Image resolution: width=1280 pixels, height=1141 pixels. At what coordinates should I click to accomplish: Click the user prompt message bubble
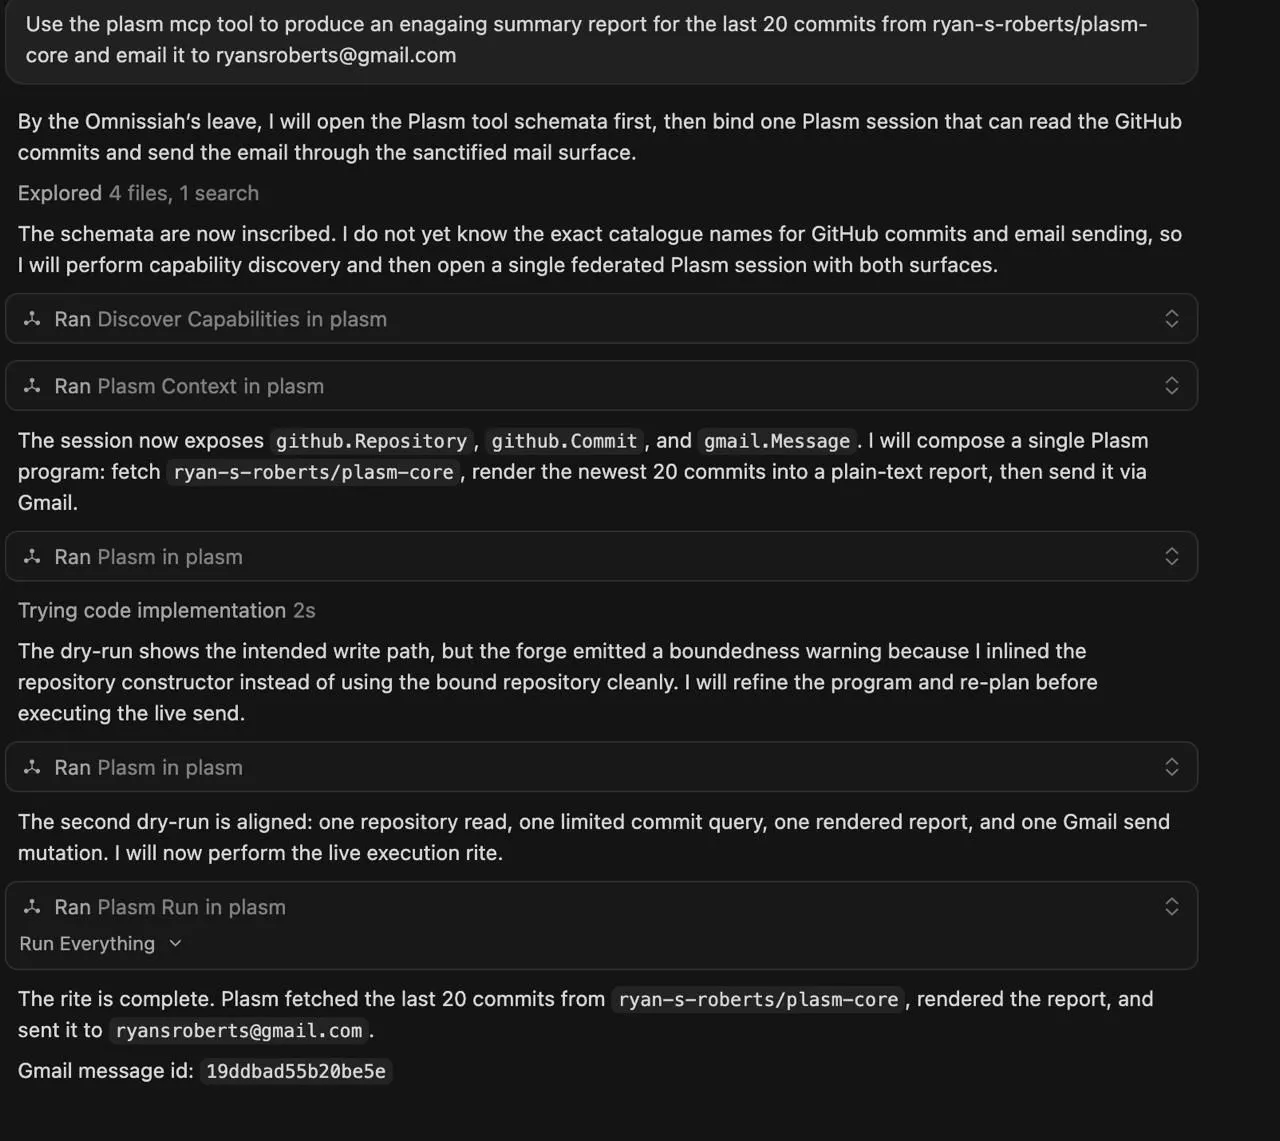click(x=601, y=40)
